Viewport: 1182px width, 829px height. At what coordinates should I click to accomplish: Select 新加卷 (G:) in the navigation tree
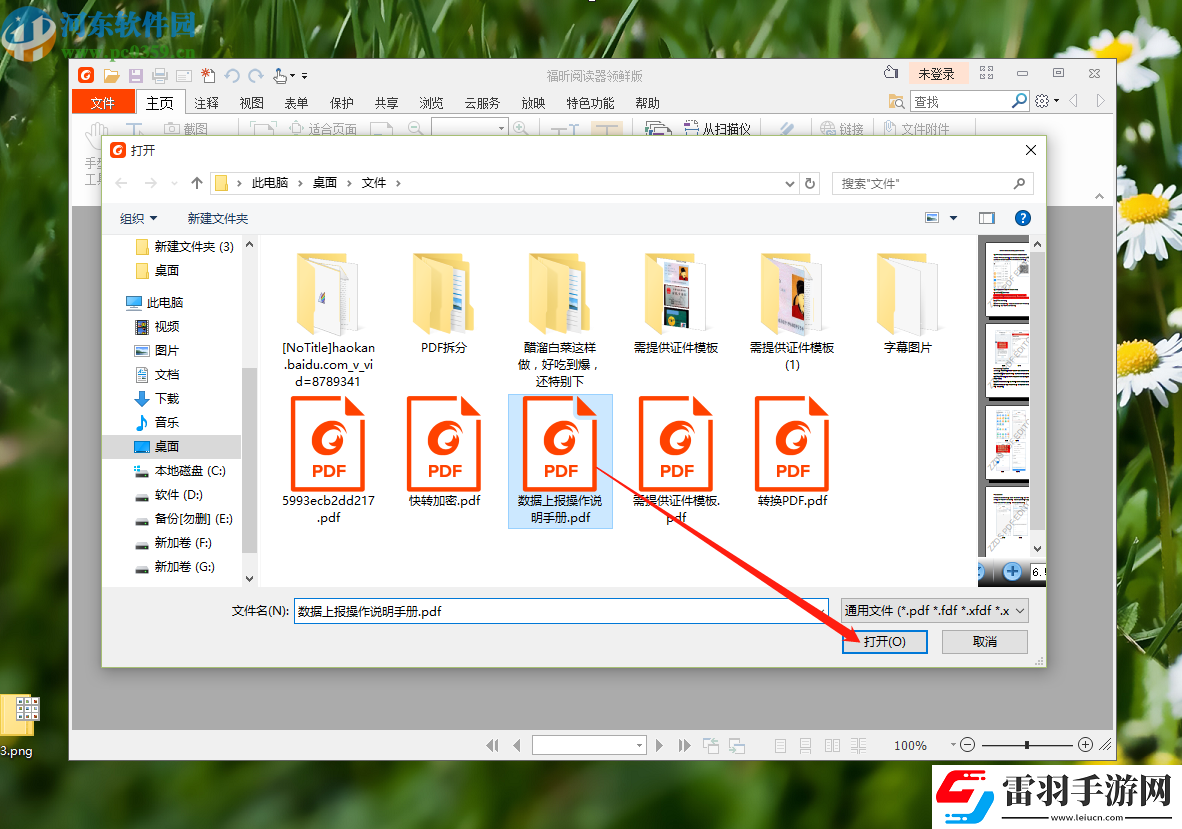[x=175, y=567]
